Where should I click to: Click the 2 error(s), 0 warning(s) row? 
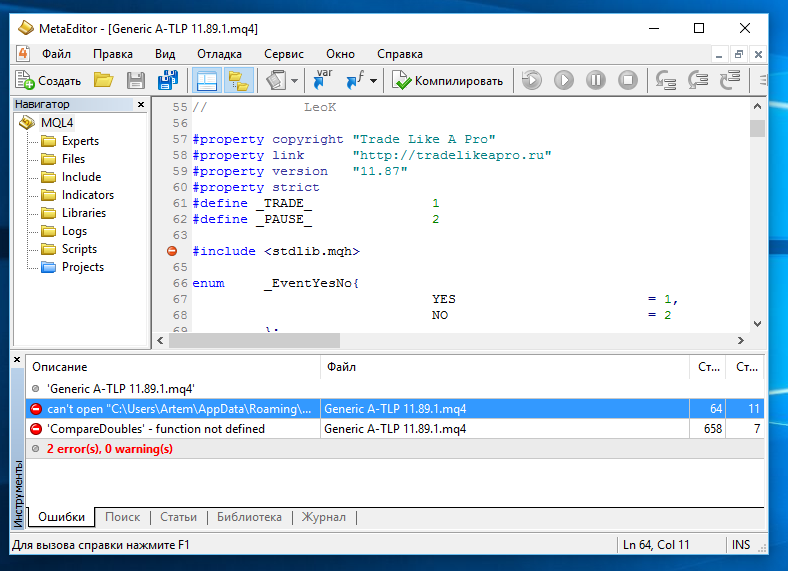[x=395, y=449]
